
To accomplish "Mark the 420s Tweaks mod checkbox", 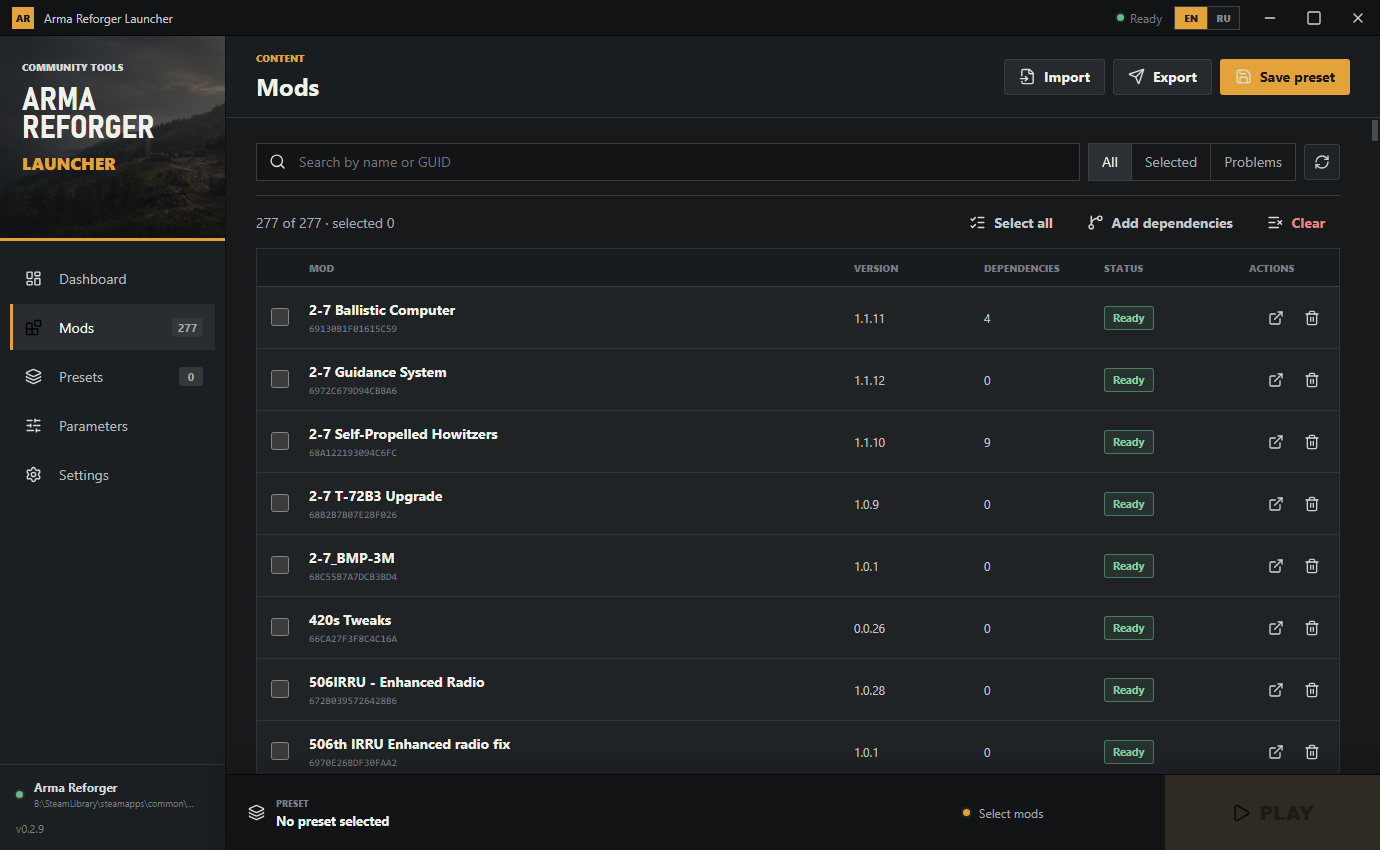I will point(280,627).
